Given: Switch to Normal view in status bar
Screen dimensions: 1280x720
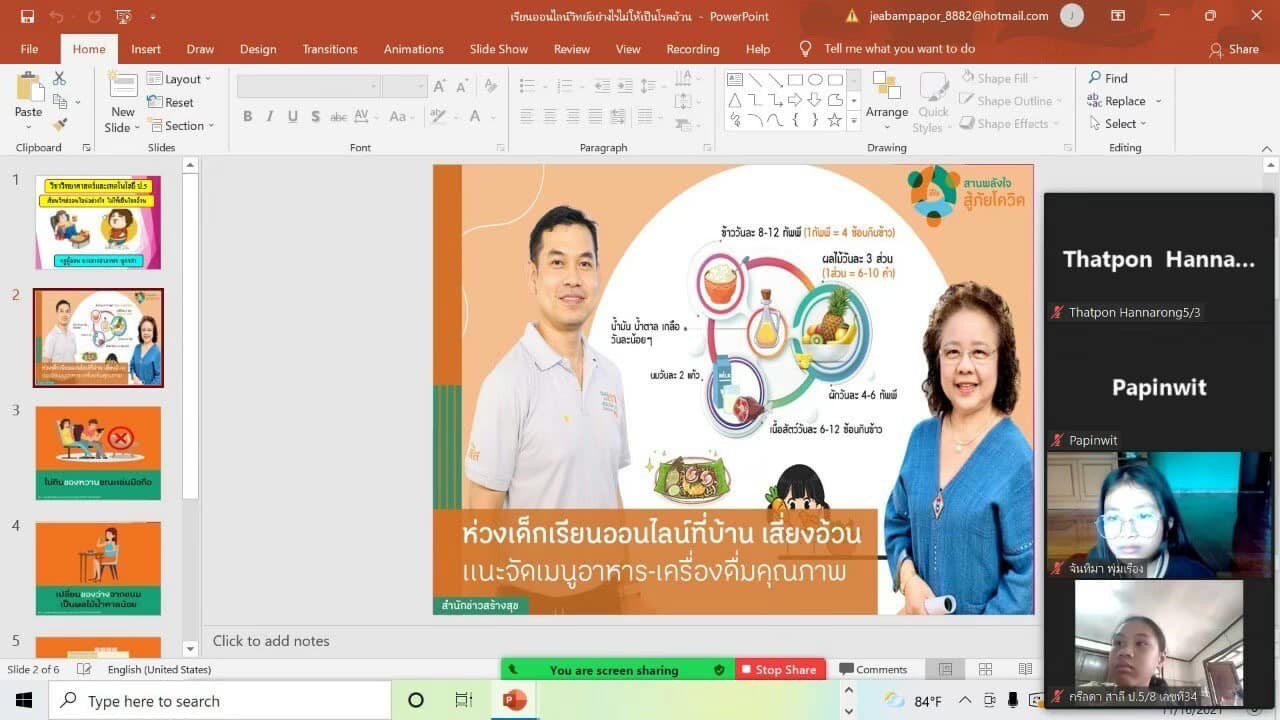Looking at the screenshot, I should point(945,669).
